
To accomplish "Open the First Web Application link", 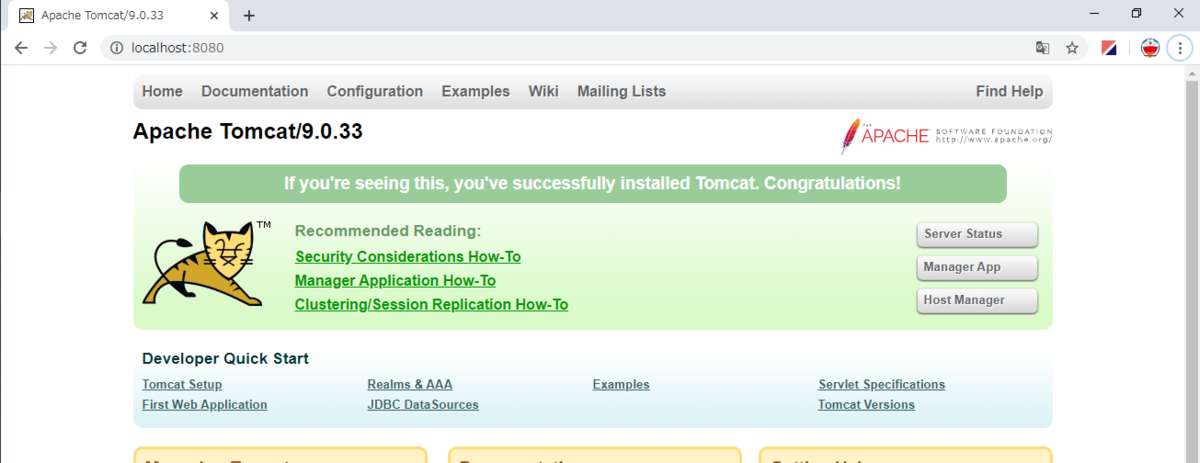I will pyautogui.click(x=205, y=405).
